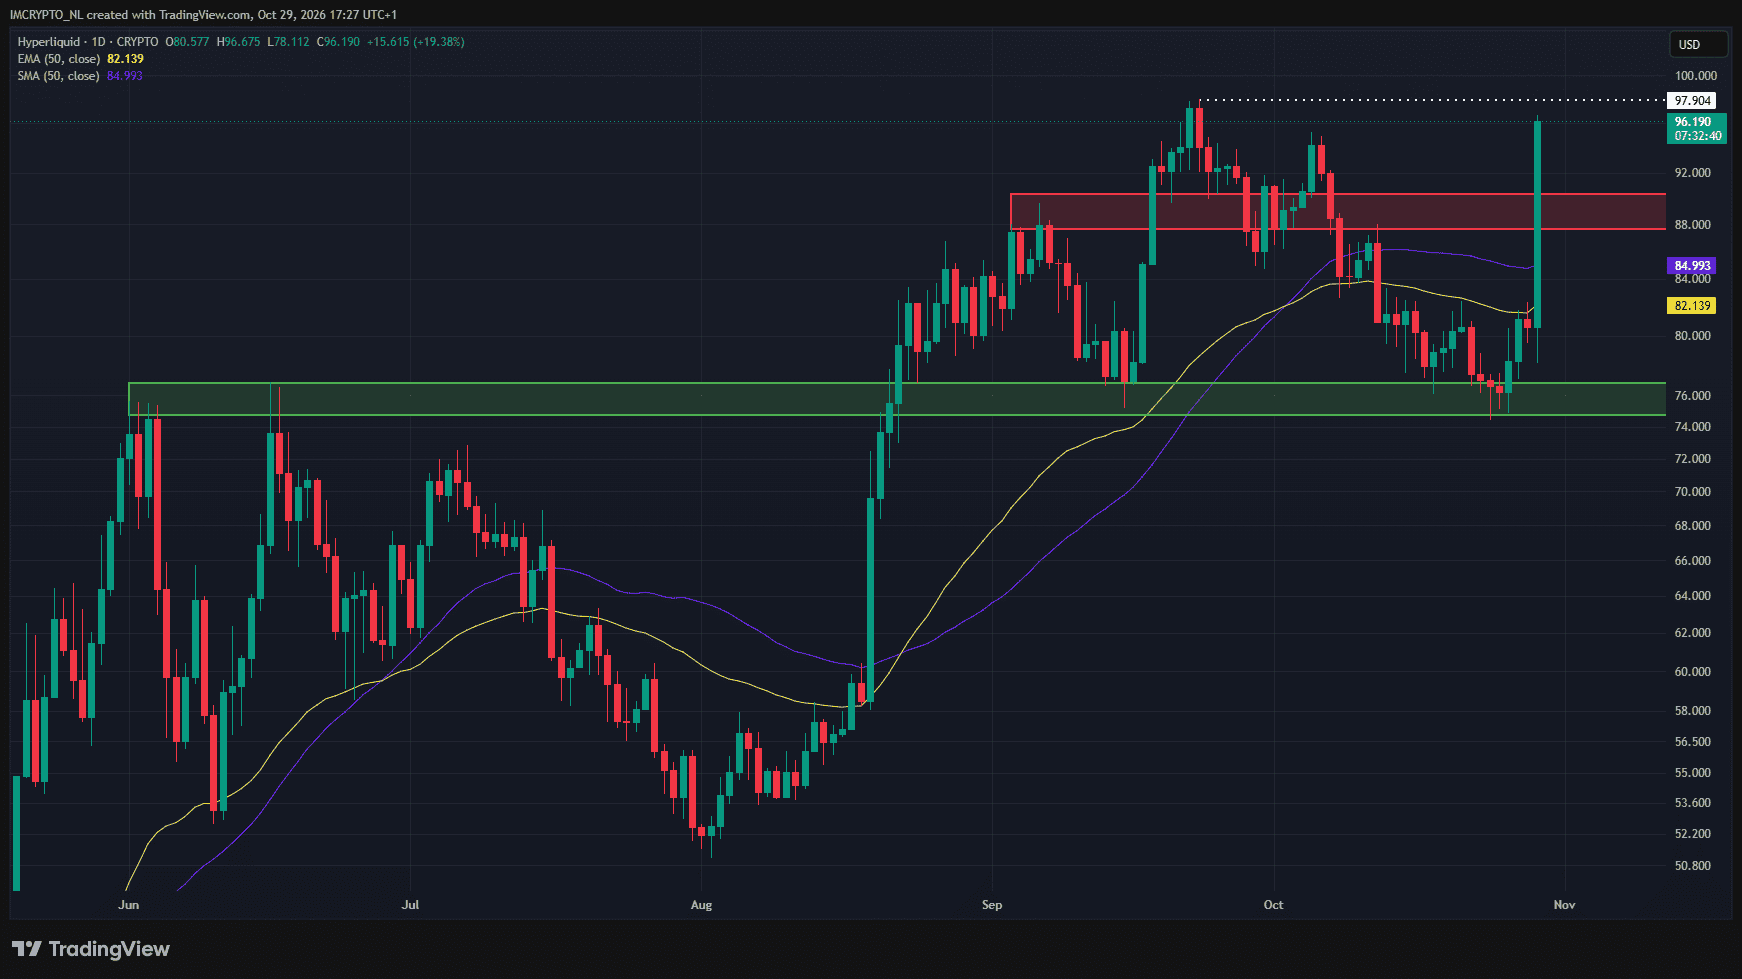Click the 76.000 price axis label
Image resolution: width=1742 pixels, height=979 pixels.
tap(1693, 396)
